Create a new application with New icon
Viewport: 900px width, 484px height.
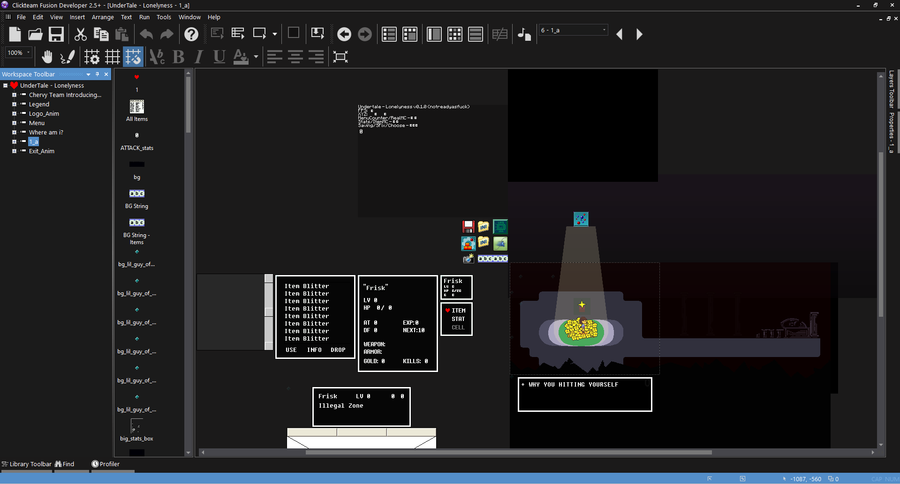pos(14,34)
